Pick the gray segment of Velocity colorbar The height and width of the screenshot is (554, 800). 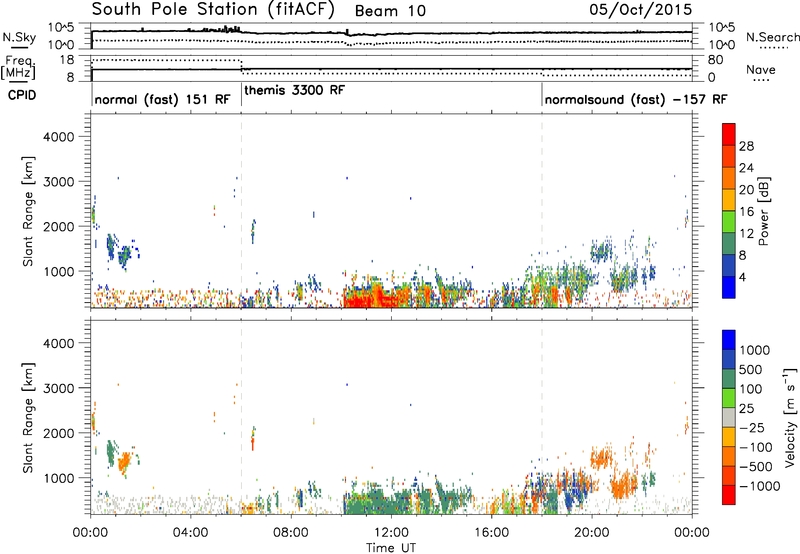click(729, 417)
